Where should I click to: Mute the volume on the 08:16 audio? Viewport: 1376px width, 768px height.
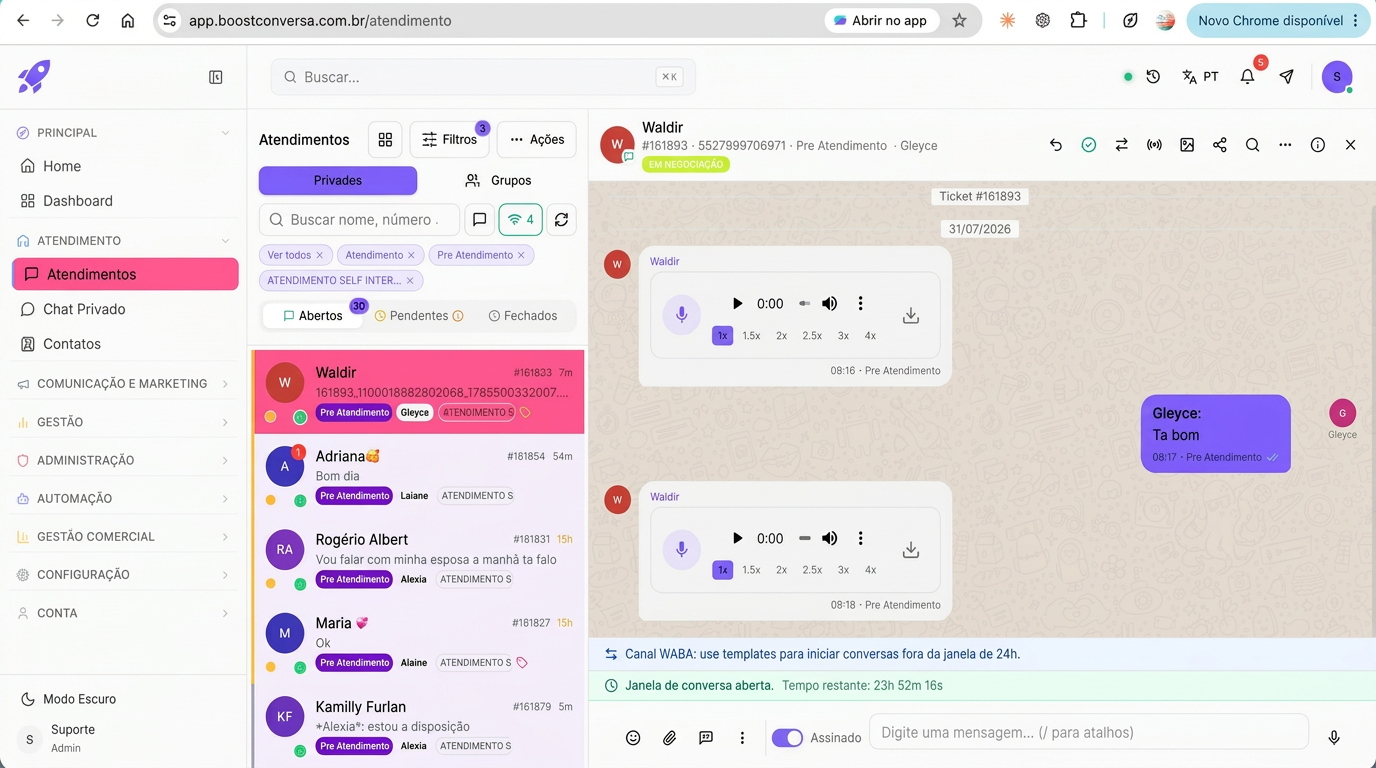tap(829, 303)
